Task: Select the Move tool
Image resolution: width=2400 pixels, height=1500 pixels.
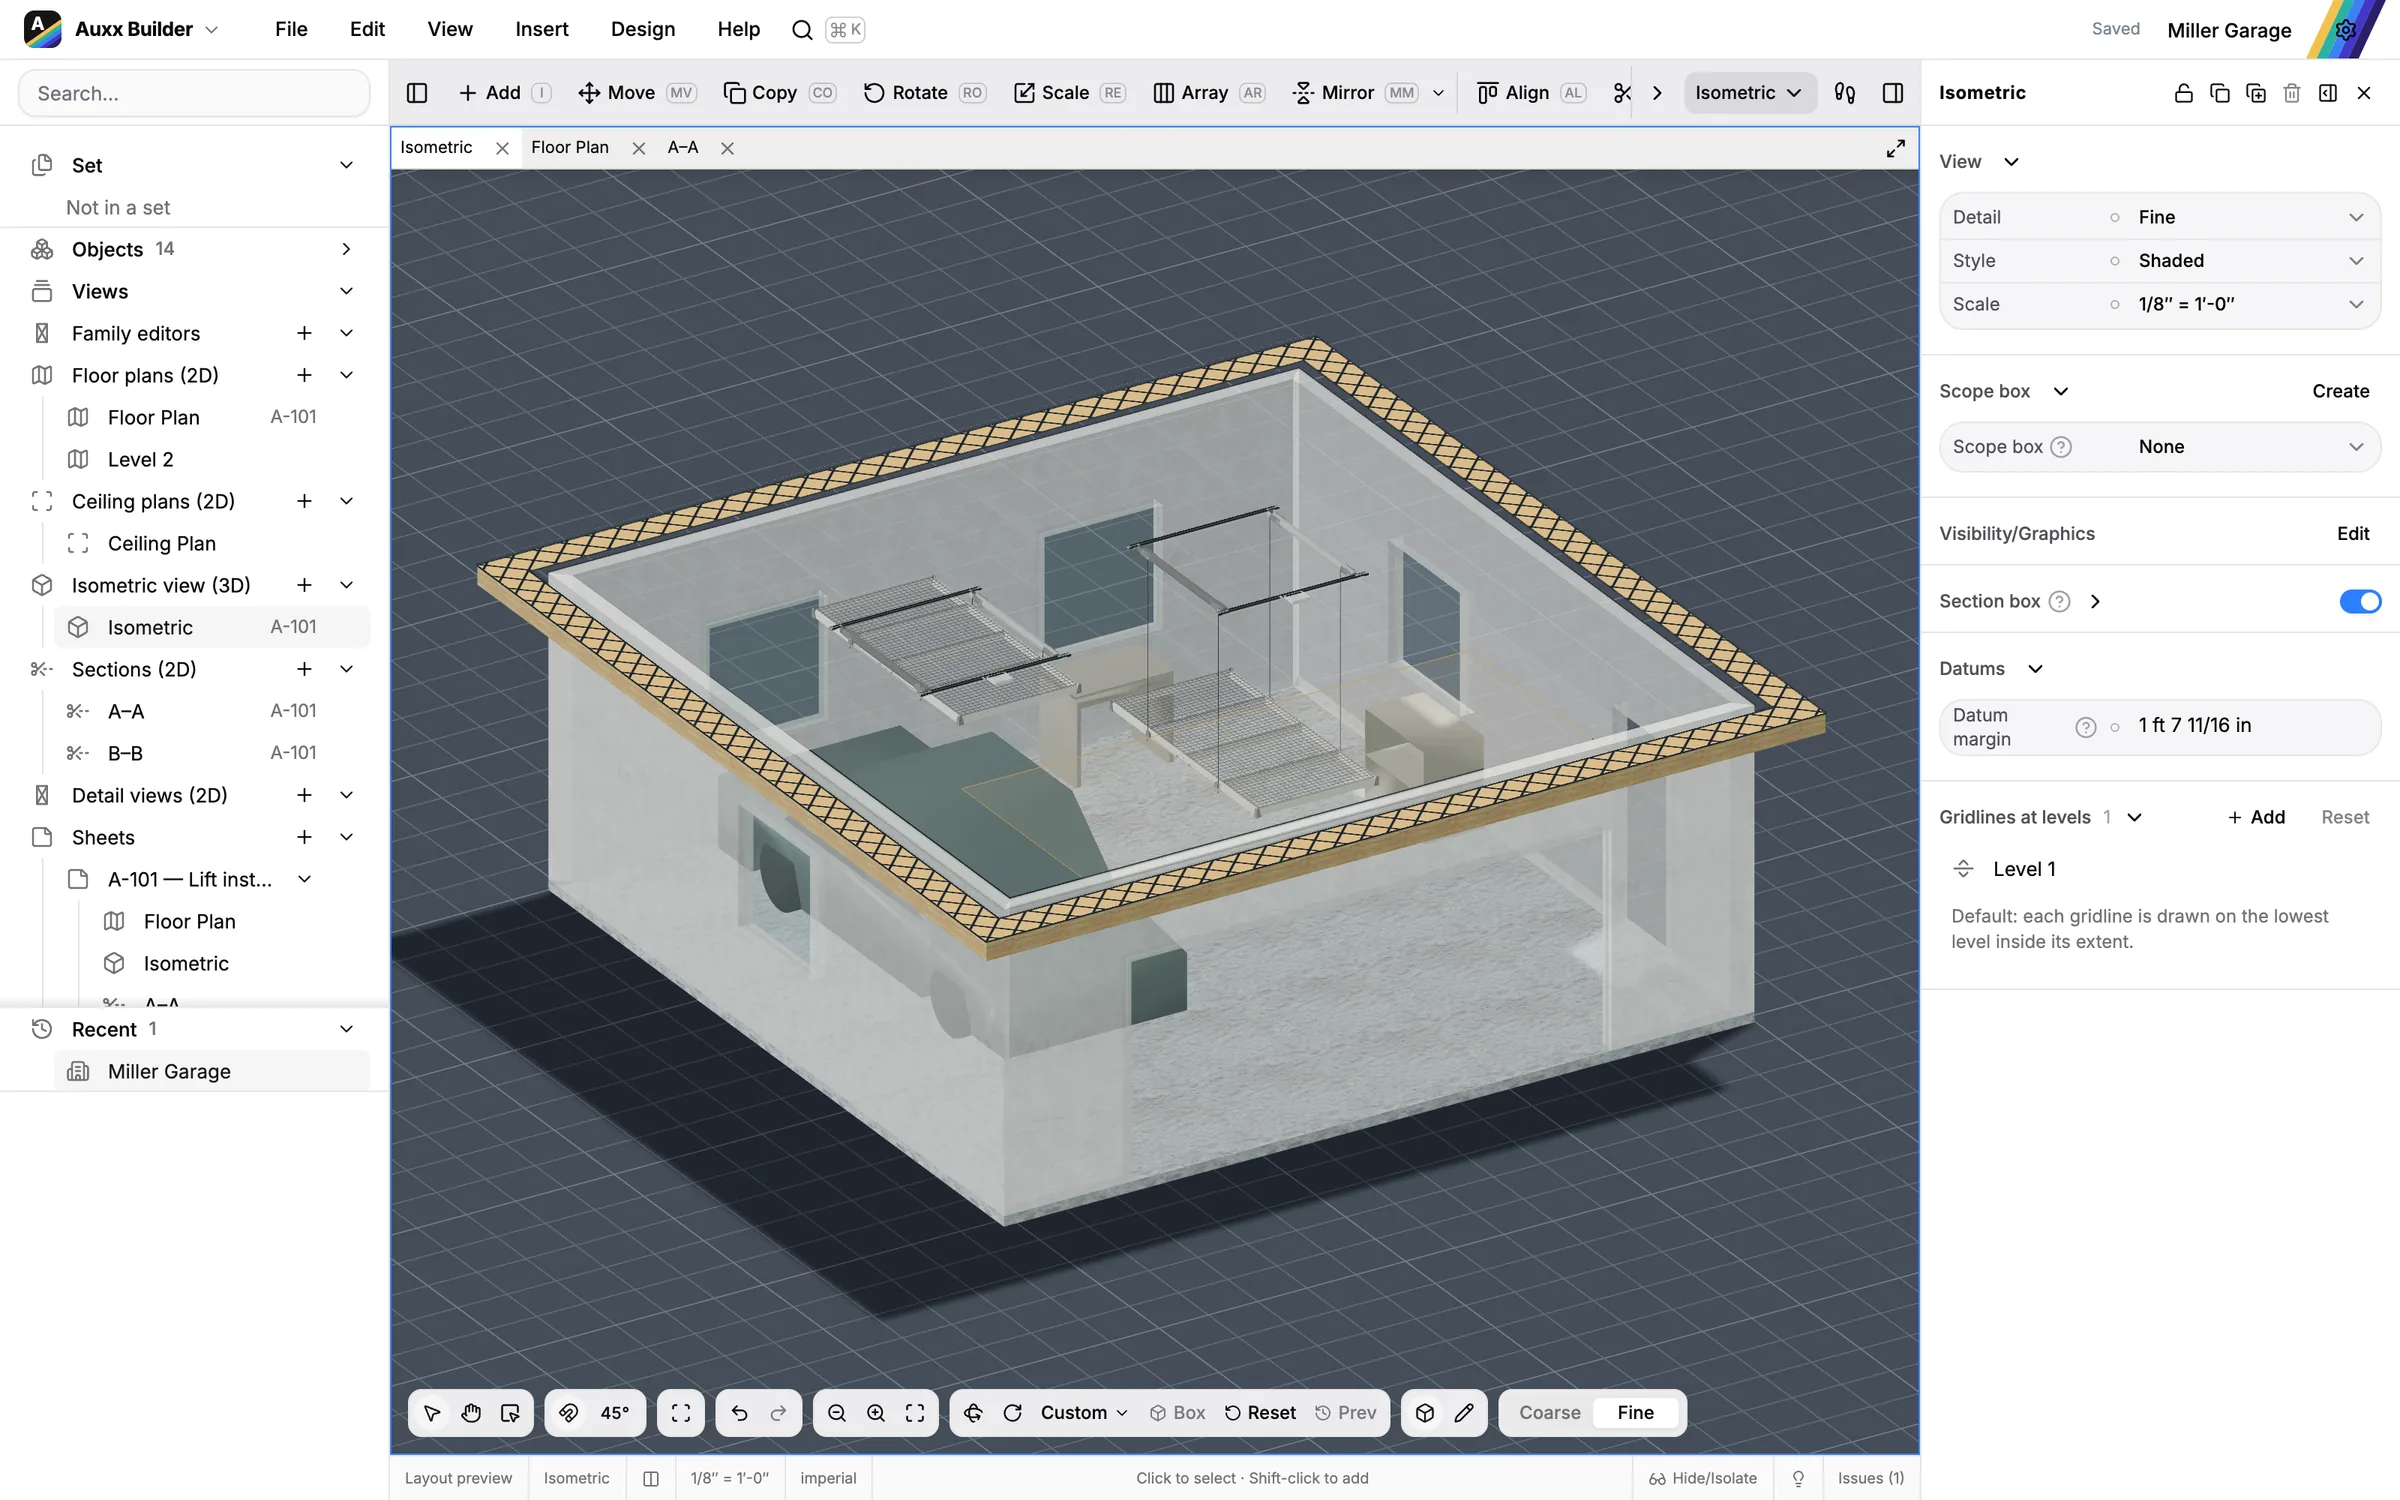Action: (636, 93)
